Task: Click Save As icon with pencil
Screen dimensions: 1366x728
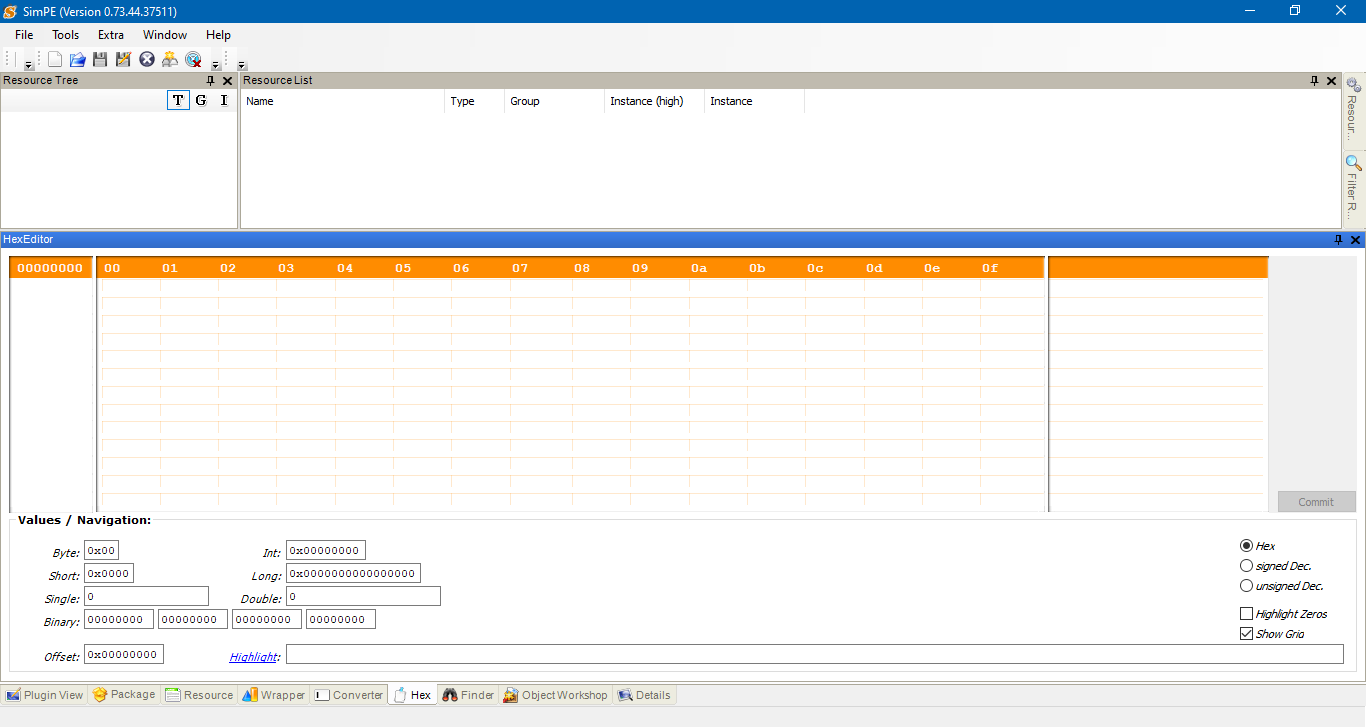Action: [x=123, y=59]
